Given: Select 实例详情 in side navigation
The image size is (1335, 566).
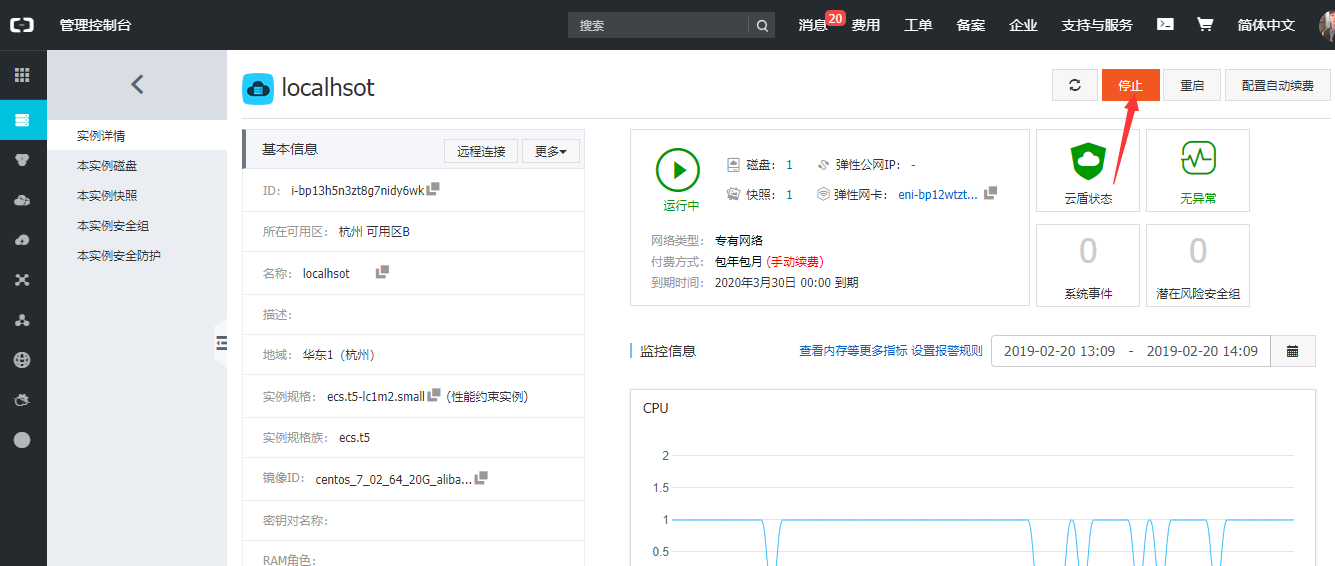Looking at the screenshot, I should (137, 135).
